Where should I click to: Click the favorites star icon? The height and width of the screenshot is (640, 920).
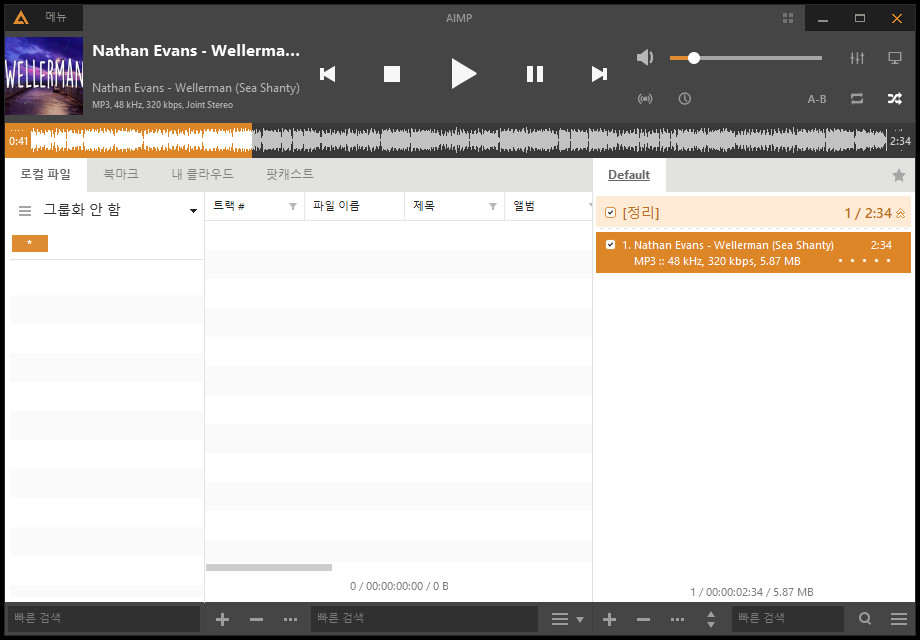pos(898,175)
